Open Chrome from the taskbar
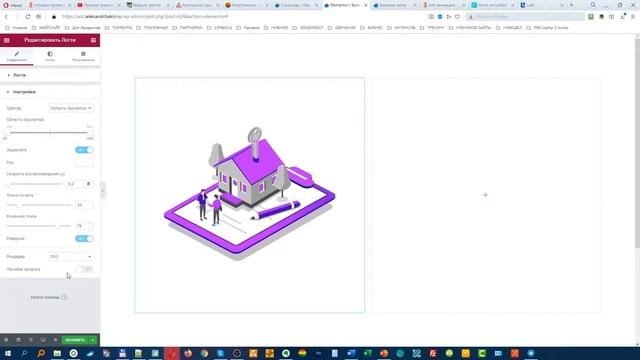Image resolution: width=640 pixels, height=360 pixels. point(204,353)
